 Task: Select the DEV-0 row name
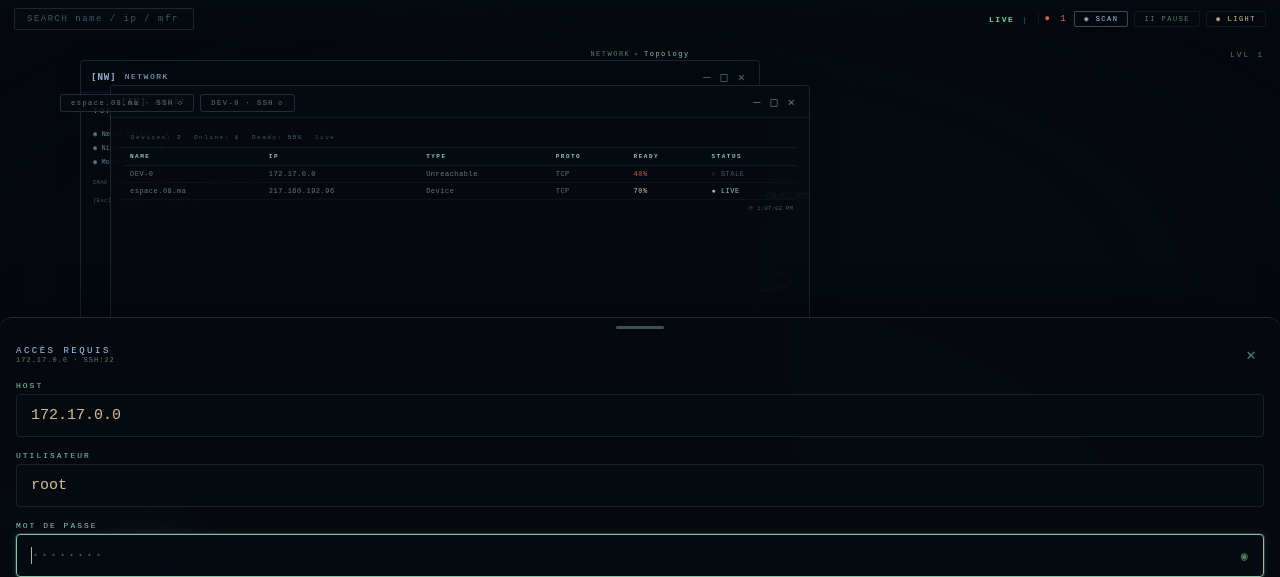[x=141, y=174]
